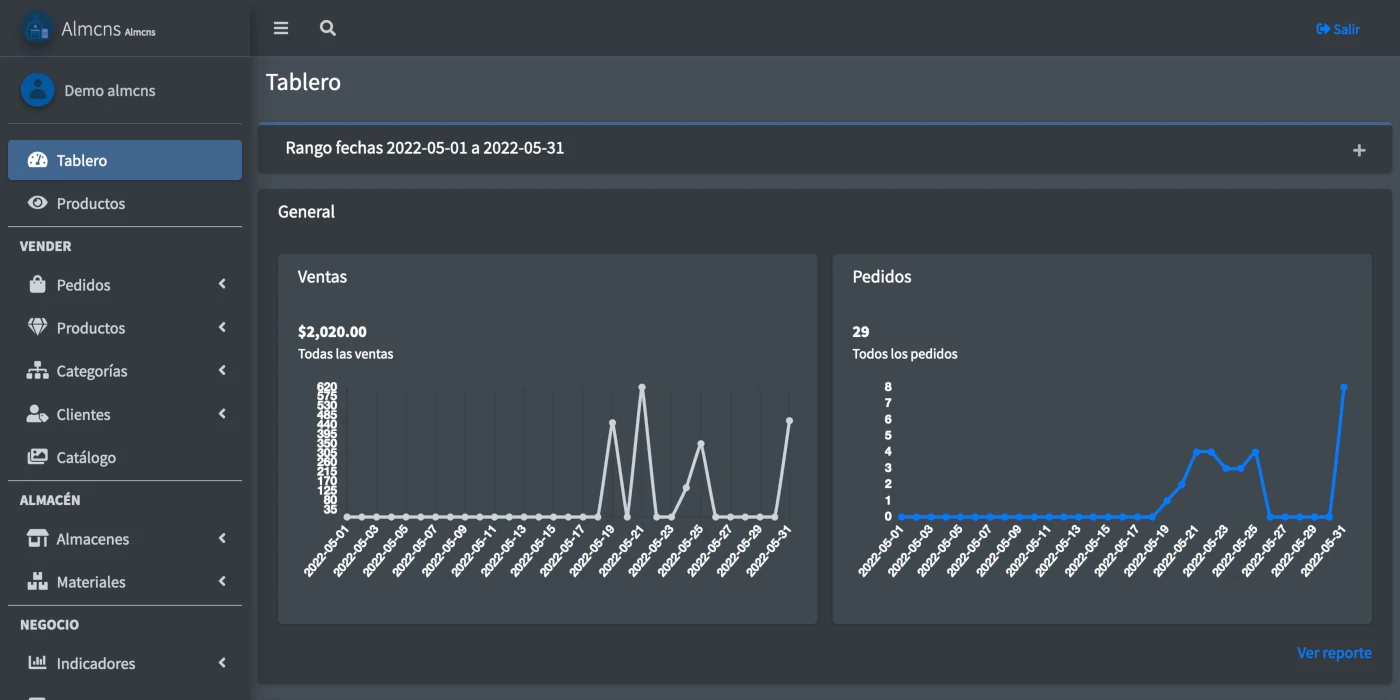Click the peak point on Ventas chart

coord(642,387)
